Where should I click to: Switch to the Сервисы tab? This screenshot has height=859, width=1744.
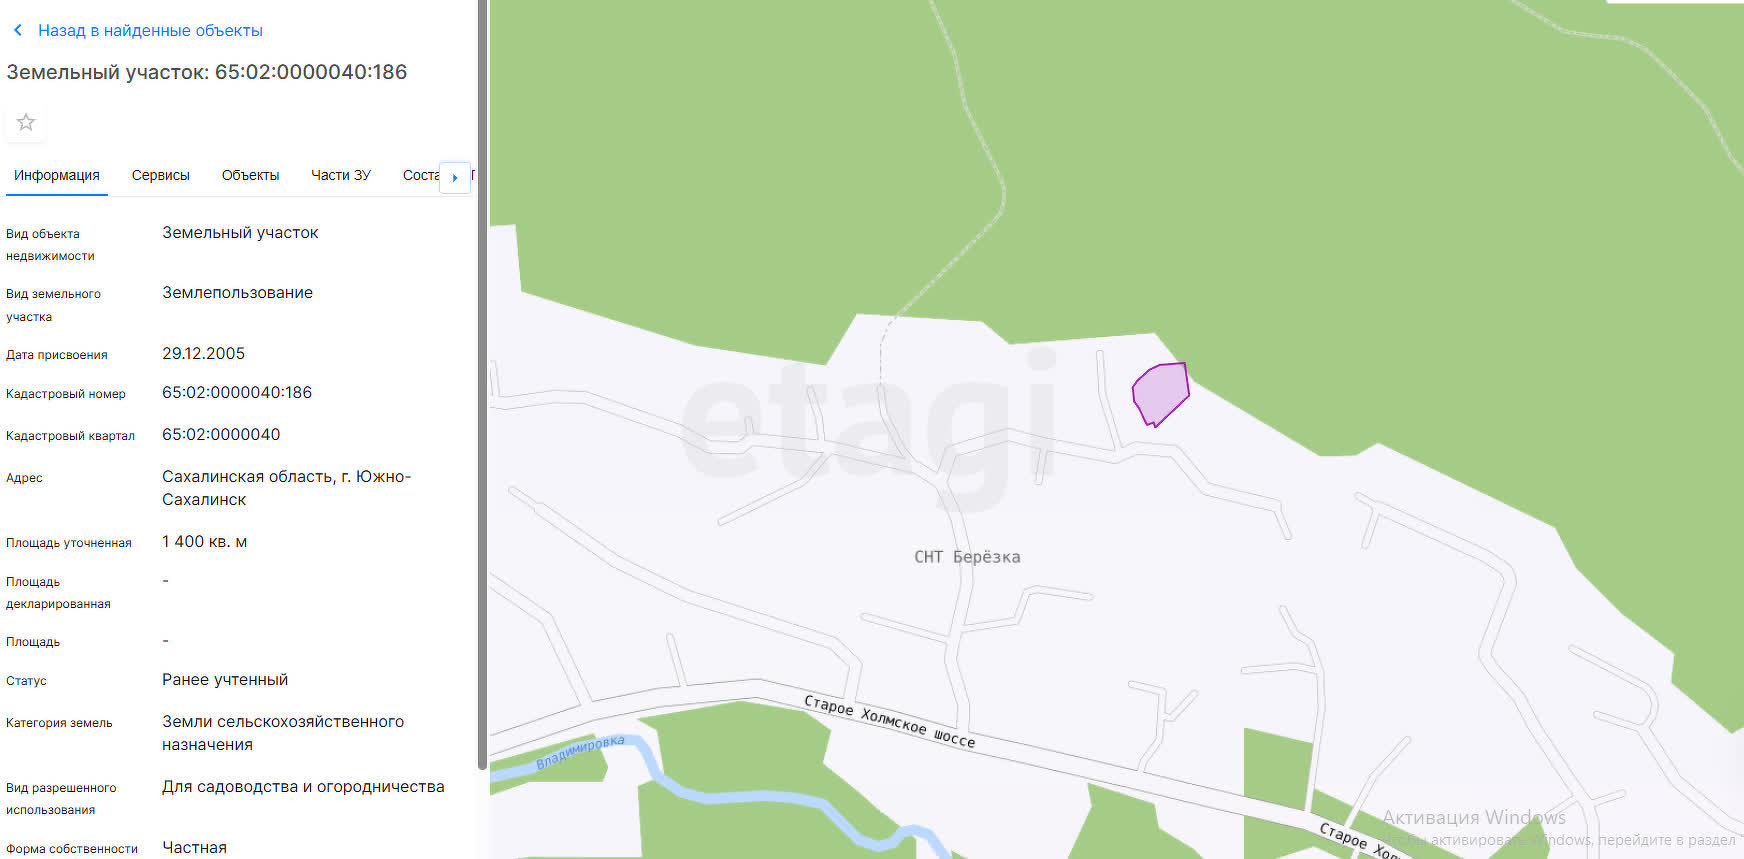click(161, 175)
